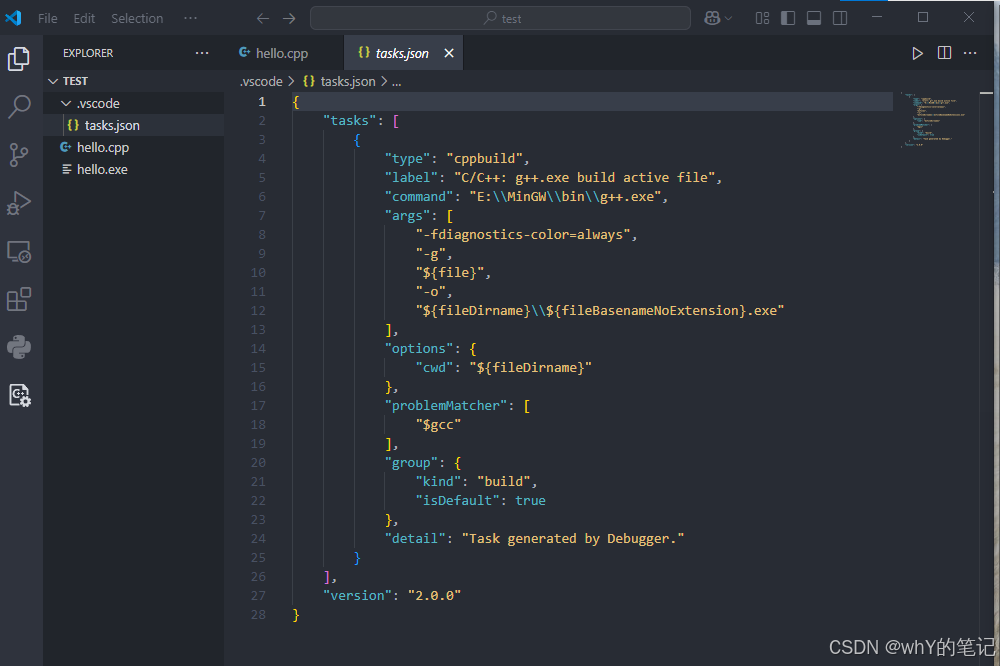
Task: Toggle the secondary side bar
Action: [840, 18]
